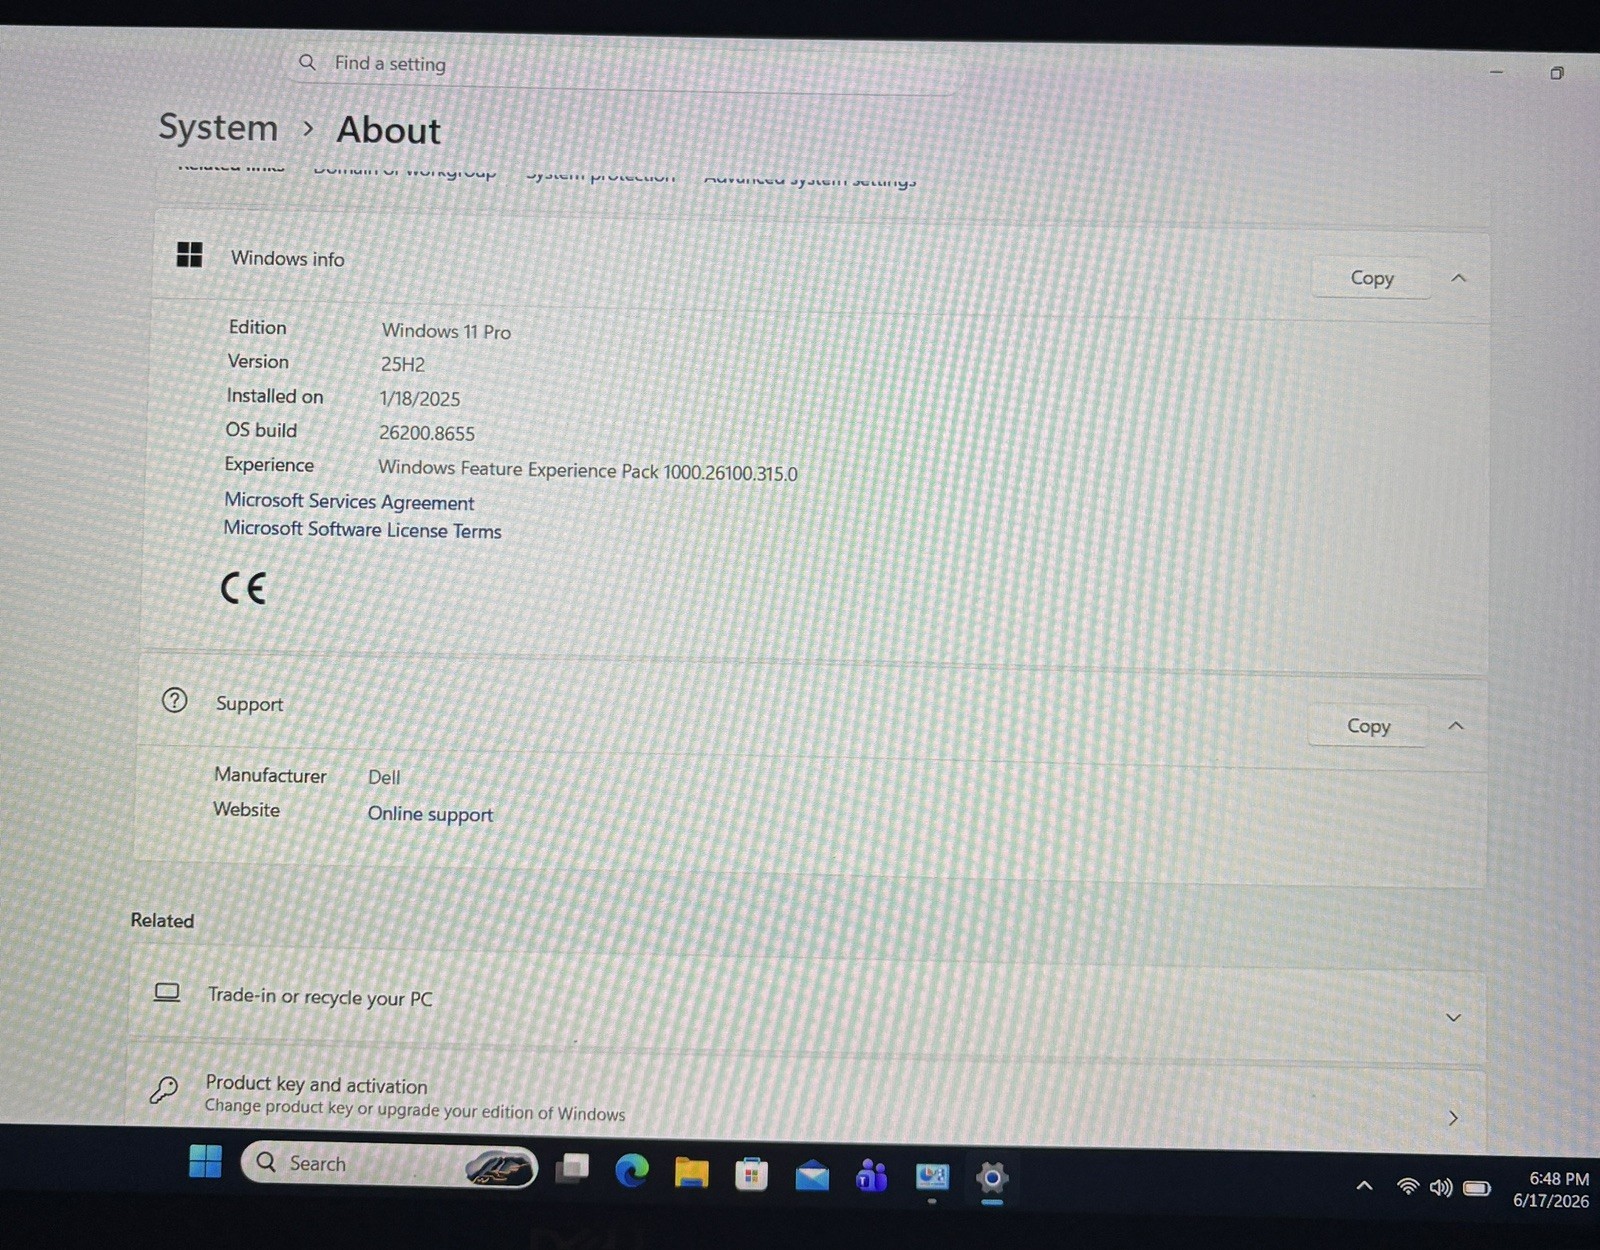The width and height of the screenshot is (1600, 1250).
Task: Collapse the Windows info section
Action: [1459, 278]
